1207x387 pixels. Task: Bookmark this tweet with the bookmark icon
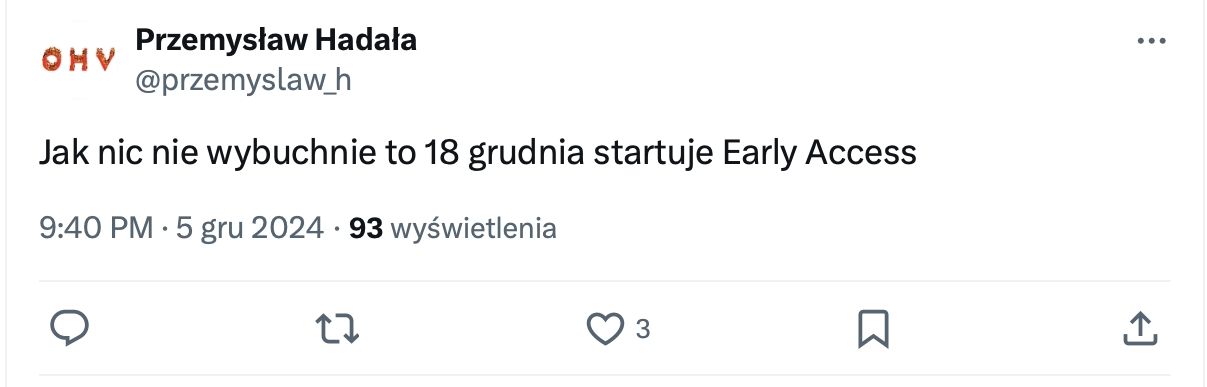pyautogui.click(x=873, y=328)
